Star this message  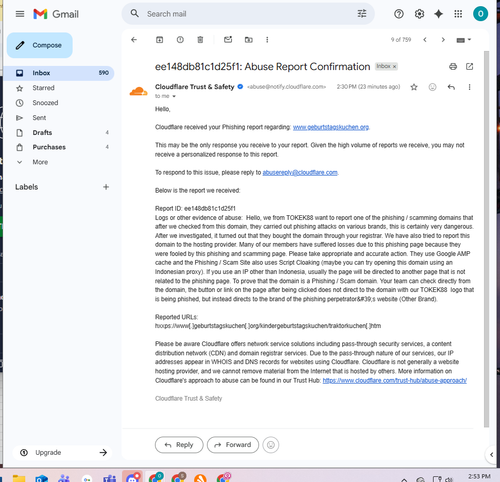(414, 87)
